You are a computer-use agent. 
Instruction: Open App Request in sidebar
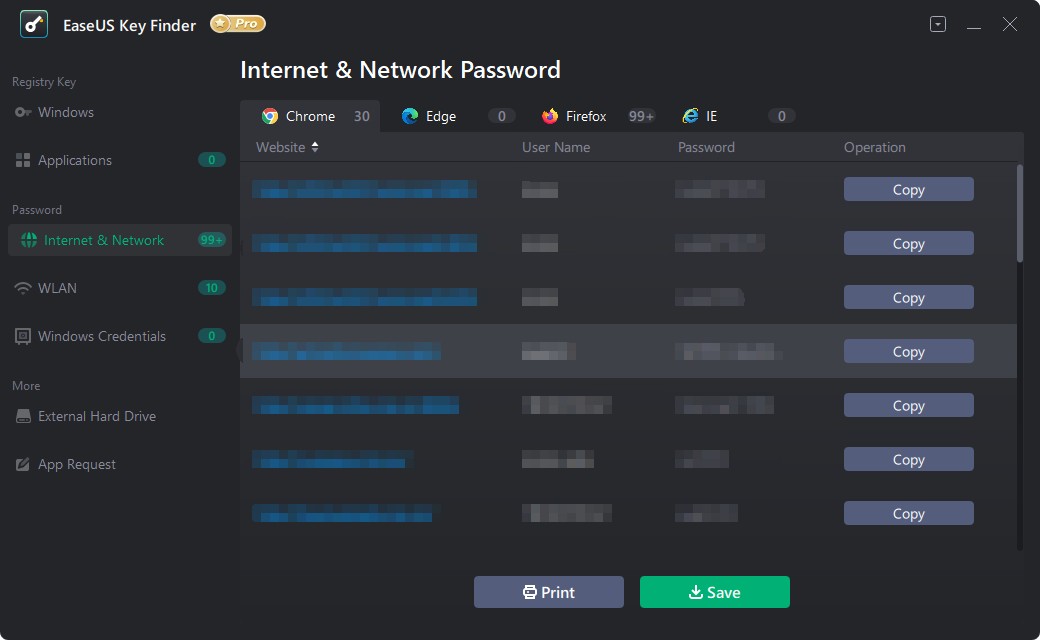tap(76, 464)
